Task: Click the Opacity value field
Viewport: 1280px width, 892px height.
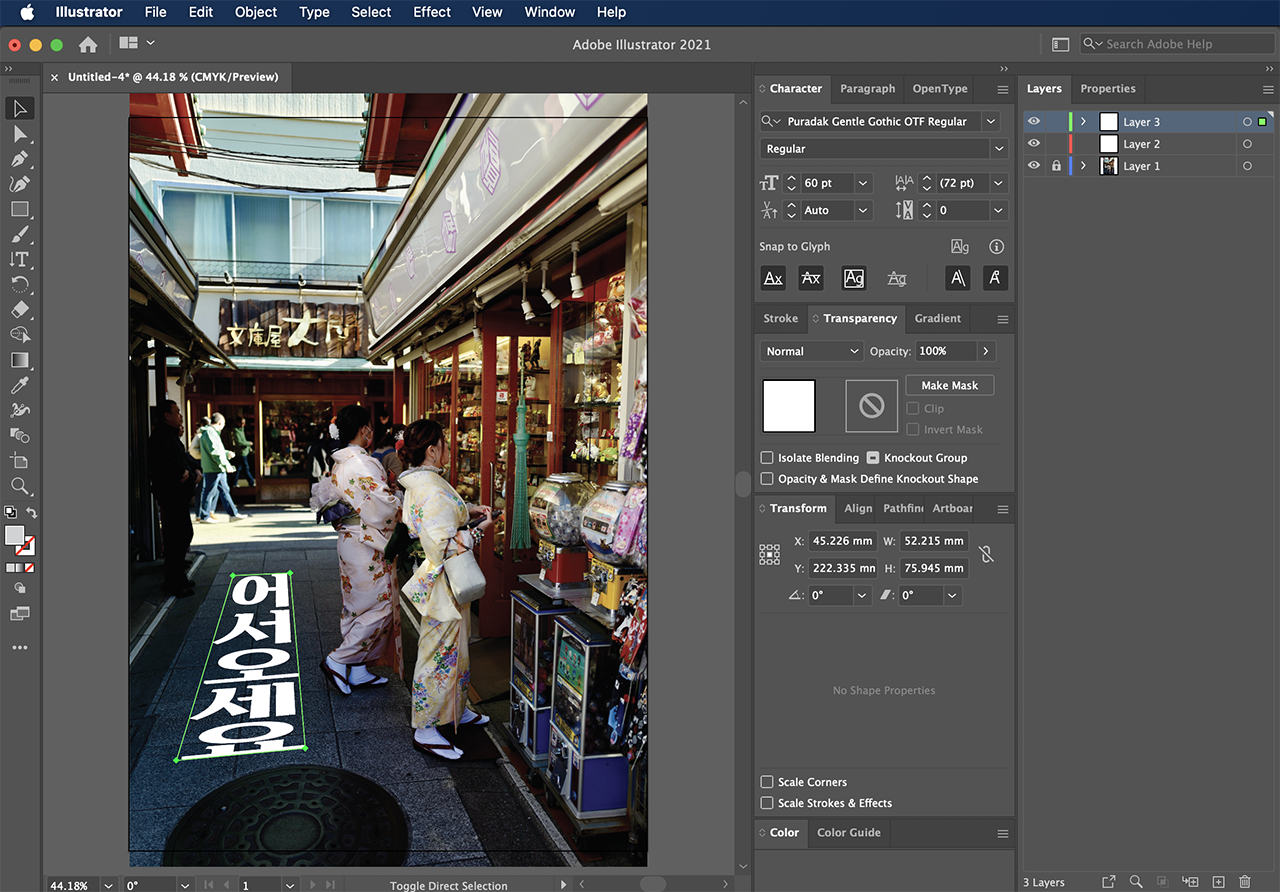Action: (945, 351)
